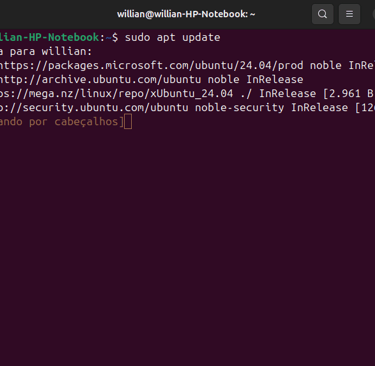Open the packages.microsoft.com URL

152,65
